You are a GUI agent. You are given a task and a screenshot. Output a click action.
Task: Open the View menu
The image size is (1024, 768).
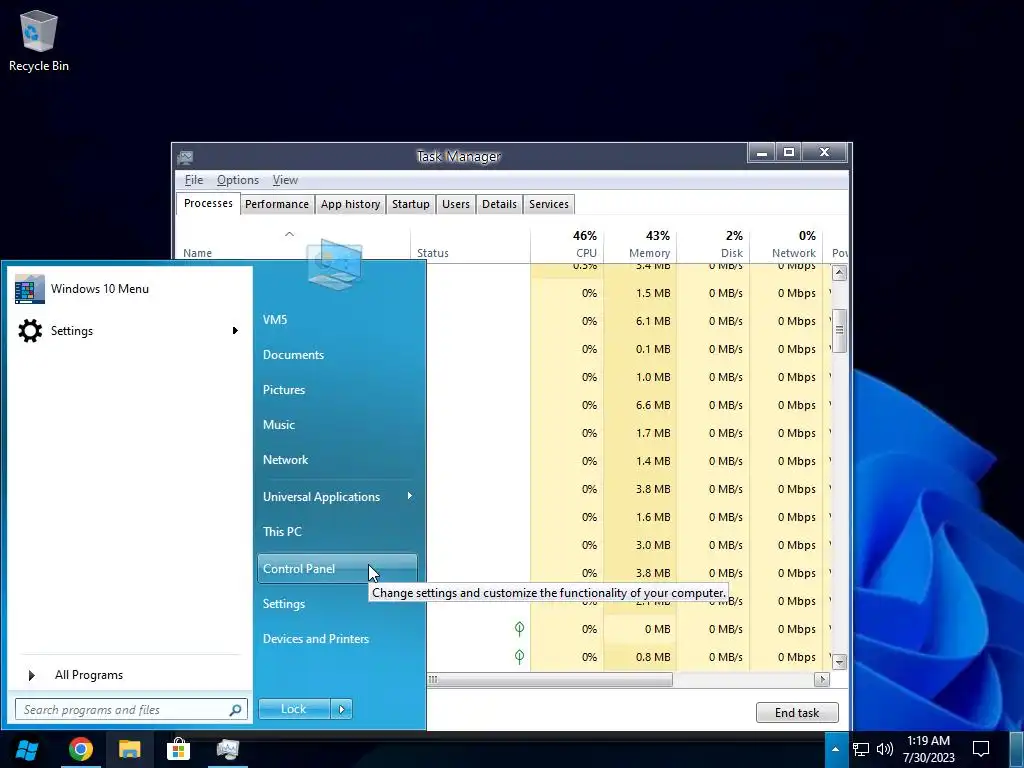point(285,180)
